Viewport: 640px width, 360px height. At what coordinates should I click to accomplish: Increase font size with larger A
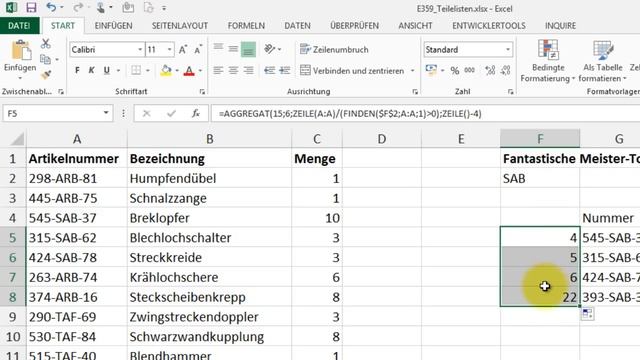coord(183,50)
